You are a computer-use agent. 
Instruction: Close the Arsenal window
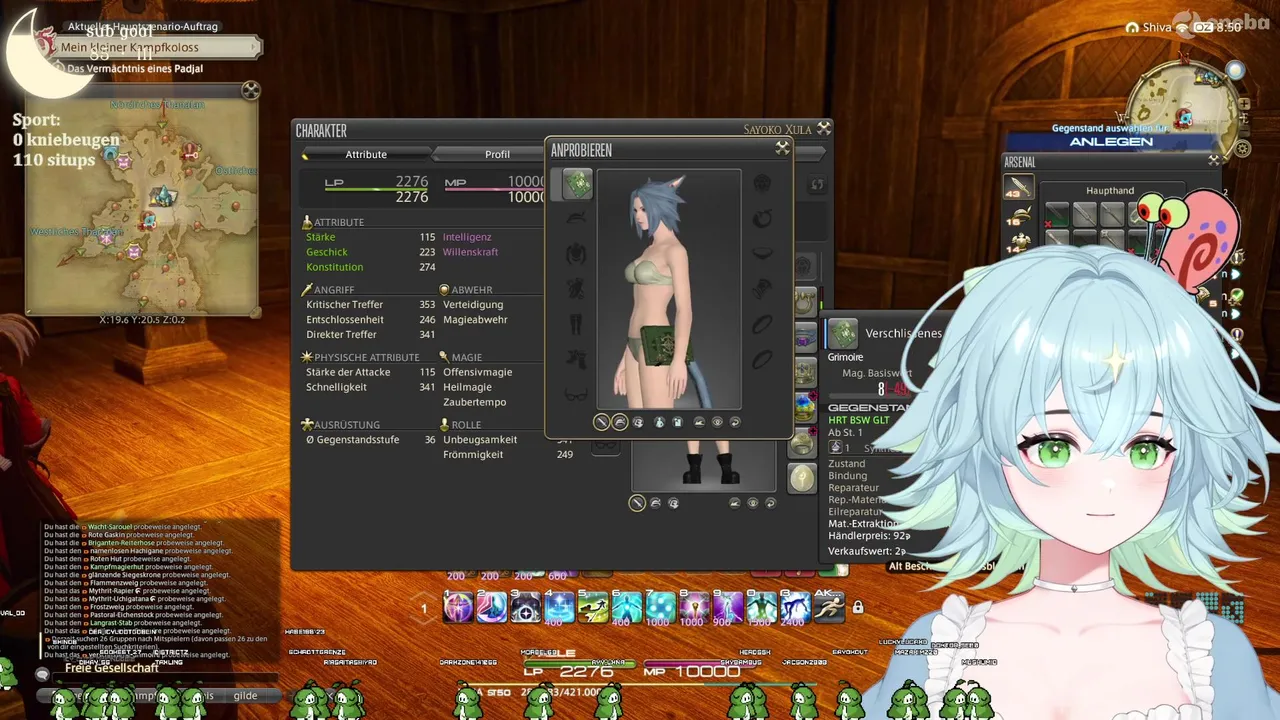coord(1213,160)
